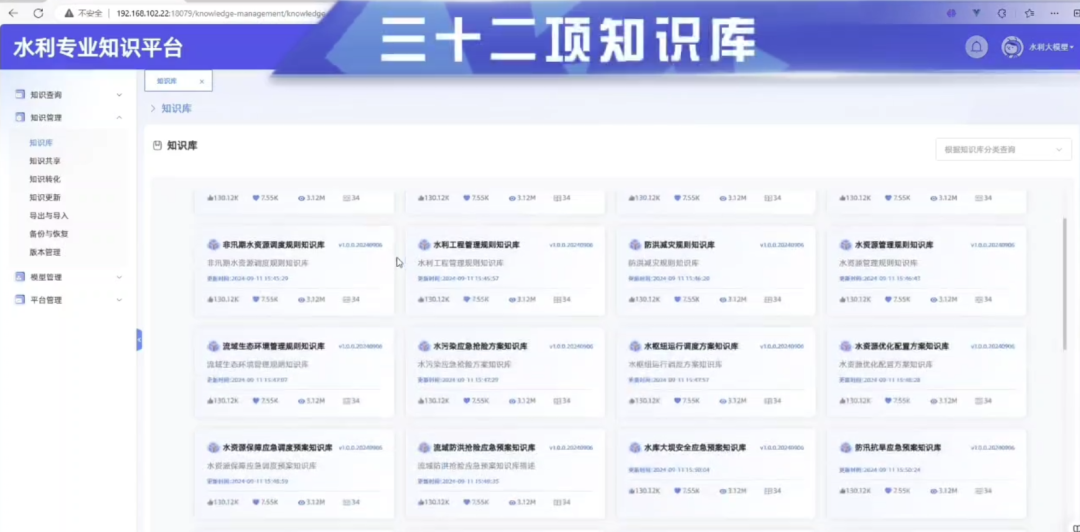The image size is (1080, 532).
Task: Open the 流域生态环境管理规则知识库 card title
Action: pyautogui.click(x=273, y=346)
